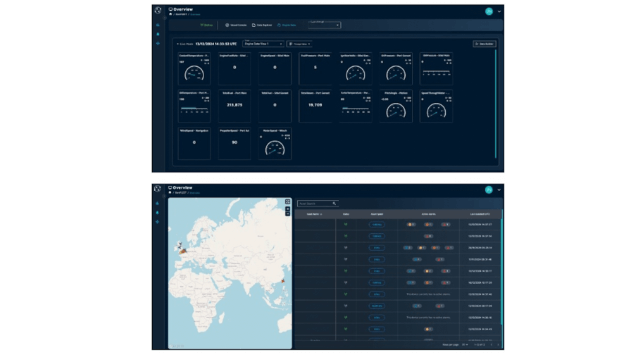This screenshot has width=643, height=361.
Task: Open the Vessel Console view
Action: click(236, 25)
